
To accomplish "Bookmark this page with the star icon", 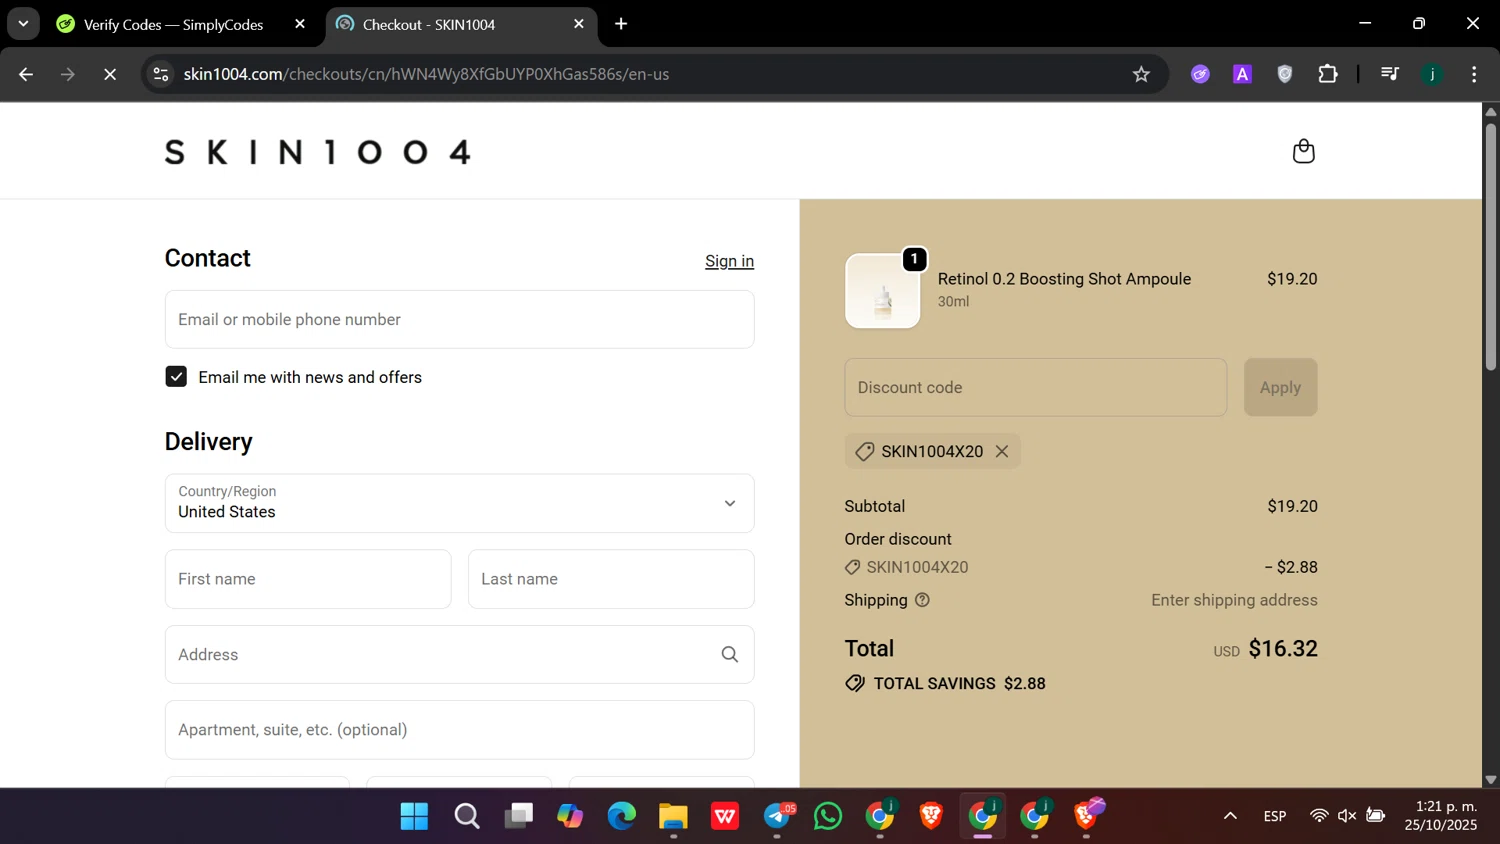I will (x=1141, y=74).
